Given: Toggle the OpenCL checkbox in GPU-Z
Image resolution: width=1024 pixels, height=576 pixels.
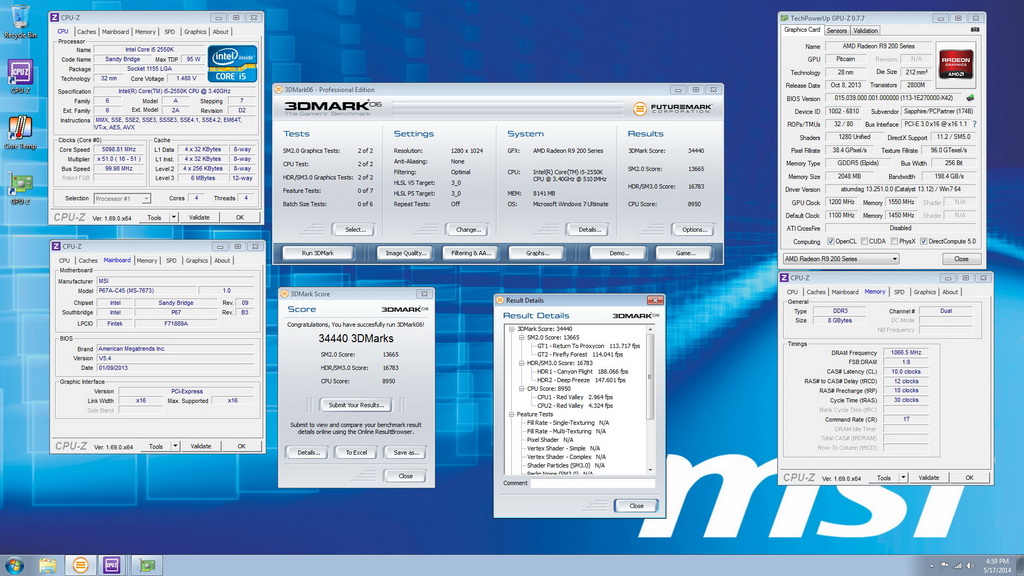Looking at the screenshot, I should 831,242.
